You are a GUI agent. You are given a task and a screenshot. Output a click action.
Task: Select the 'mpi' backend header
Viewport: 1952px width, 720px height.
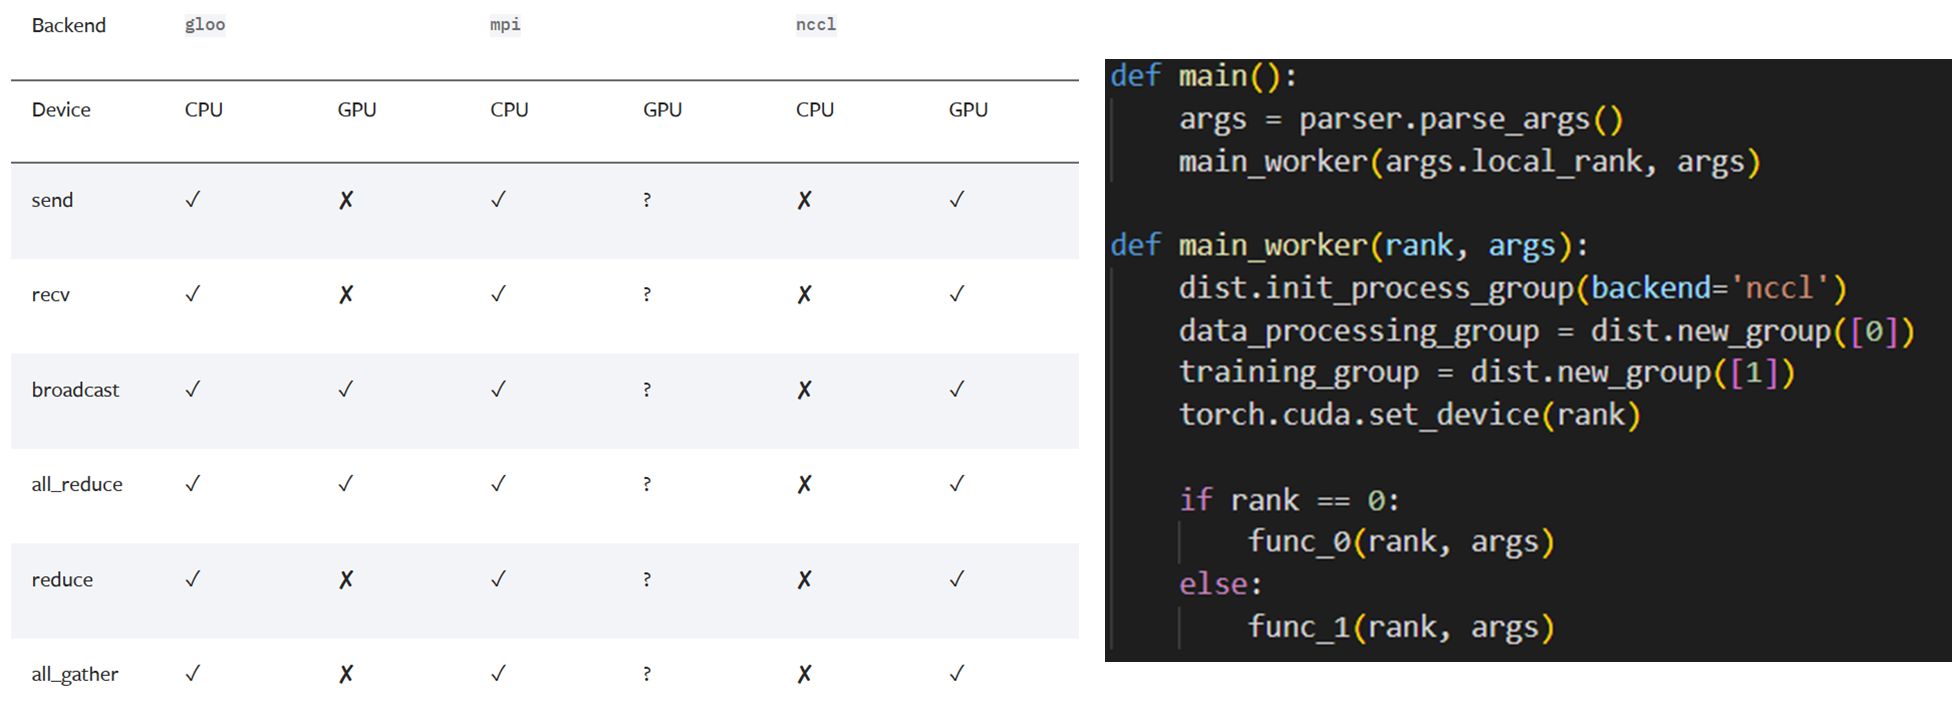505,25
